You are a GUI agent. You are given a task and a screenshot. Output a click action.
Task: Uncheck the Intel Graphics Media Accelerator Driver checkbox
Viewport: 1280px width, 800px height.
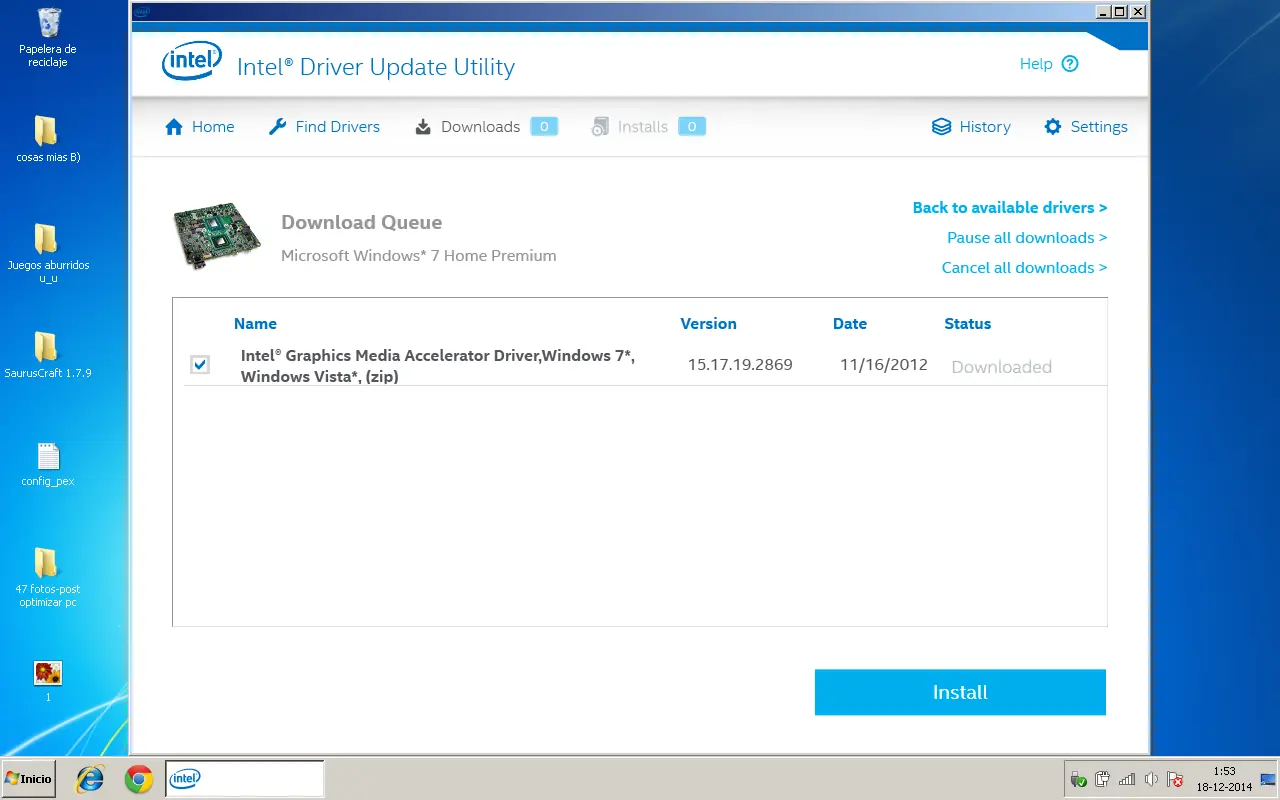point(200,365)
